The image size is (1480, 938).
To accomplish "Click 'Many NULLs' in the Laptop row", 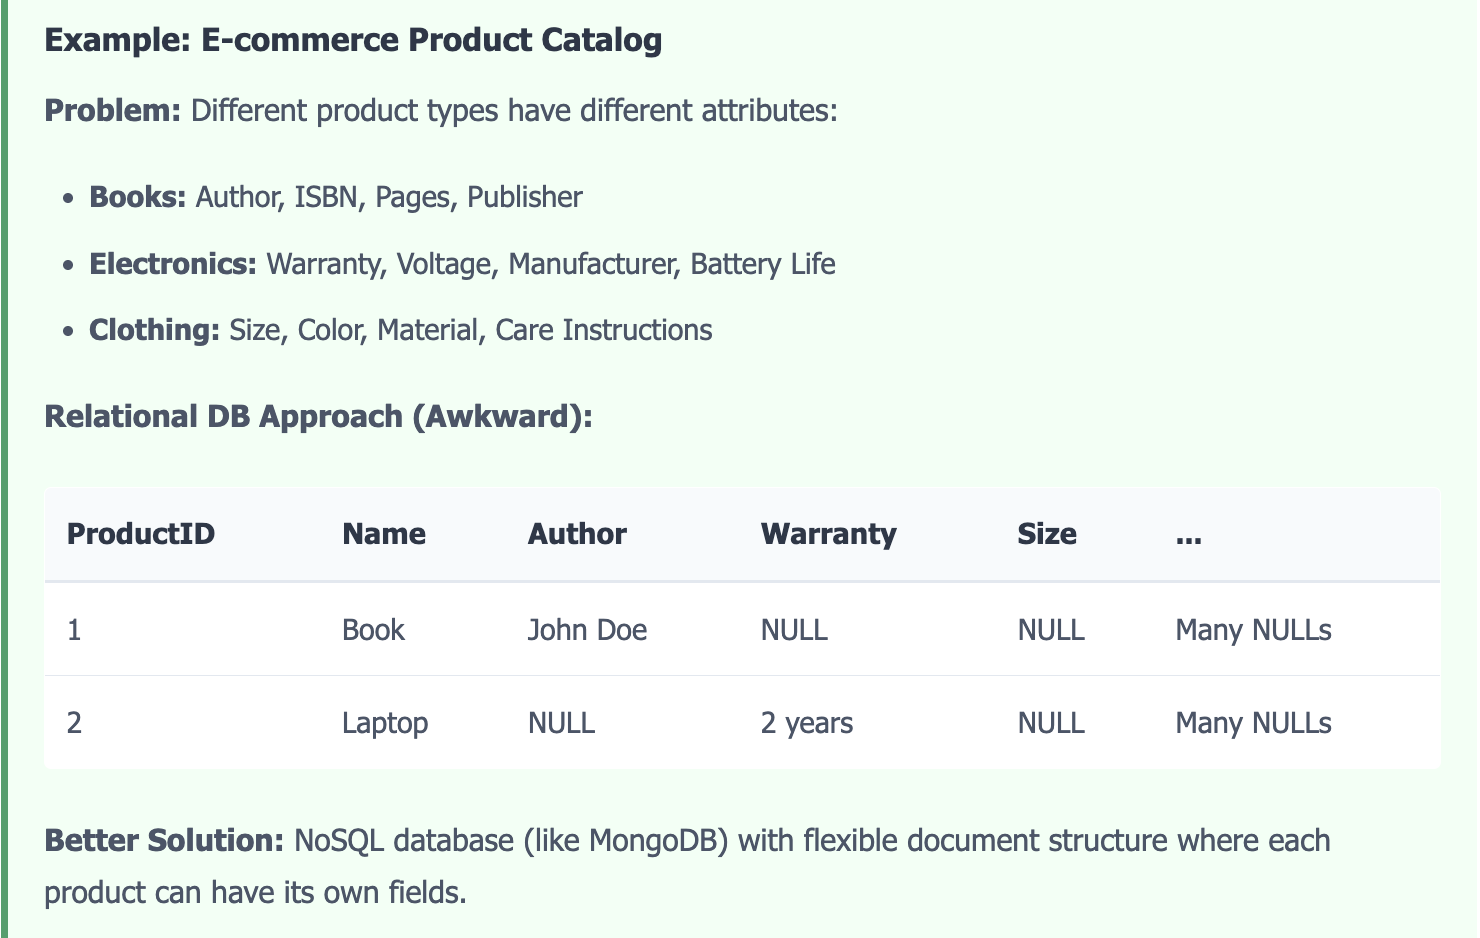I will pos(1253,723).
